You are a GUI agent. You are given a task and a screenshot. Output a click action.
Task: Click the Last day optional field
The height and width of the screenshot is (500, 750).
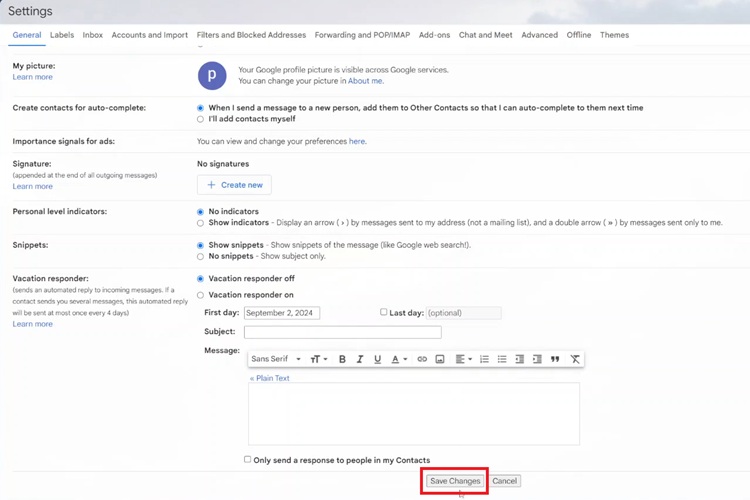tap(463, 313)
